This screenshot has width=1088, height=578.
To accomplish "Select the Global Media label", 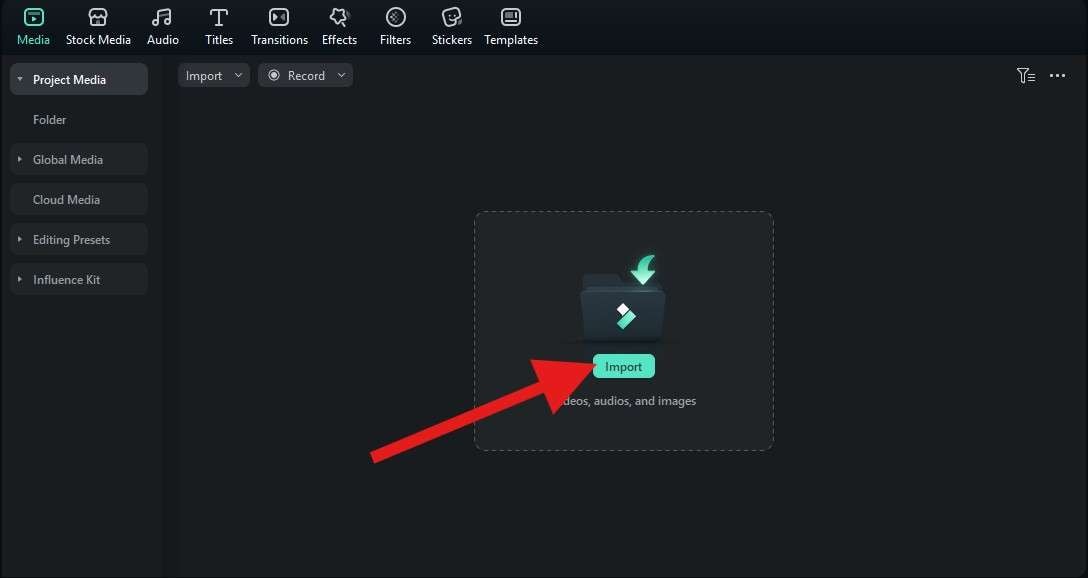I will click(x=68, y=160).
